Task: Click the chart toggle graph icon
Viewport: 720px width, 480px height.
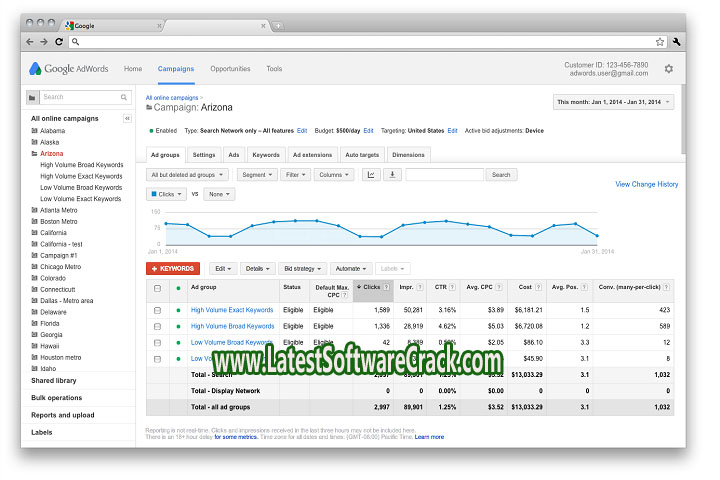Action: pyautogui.click(x=371, y=174)
